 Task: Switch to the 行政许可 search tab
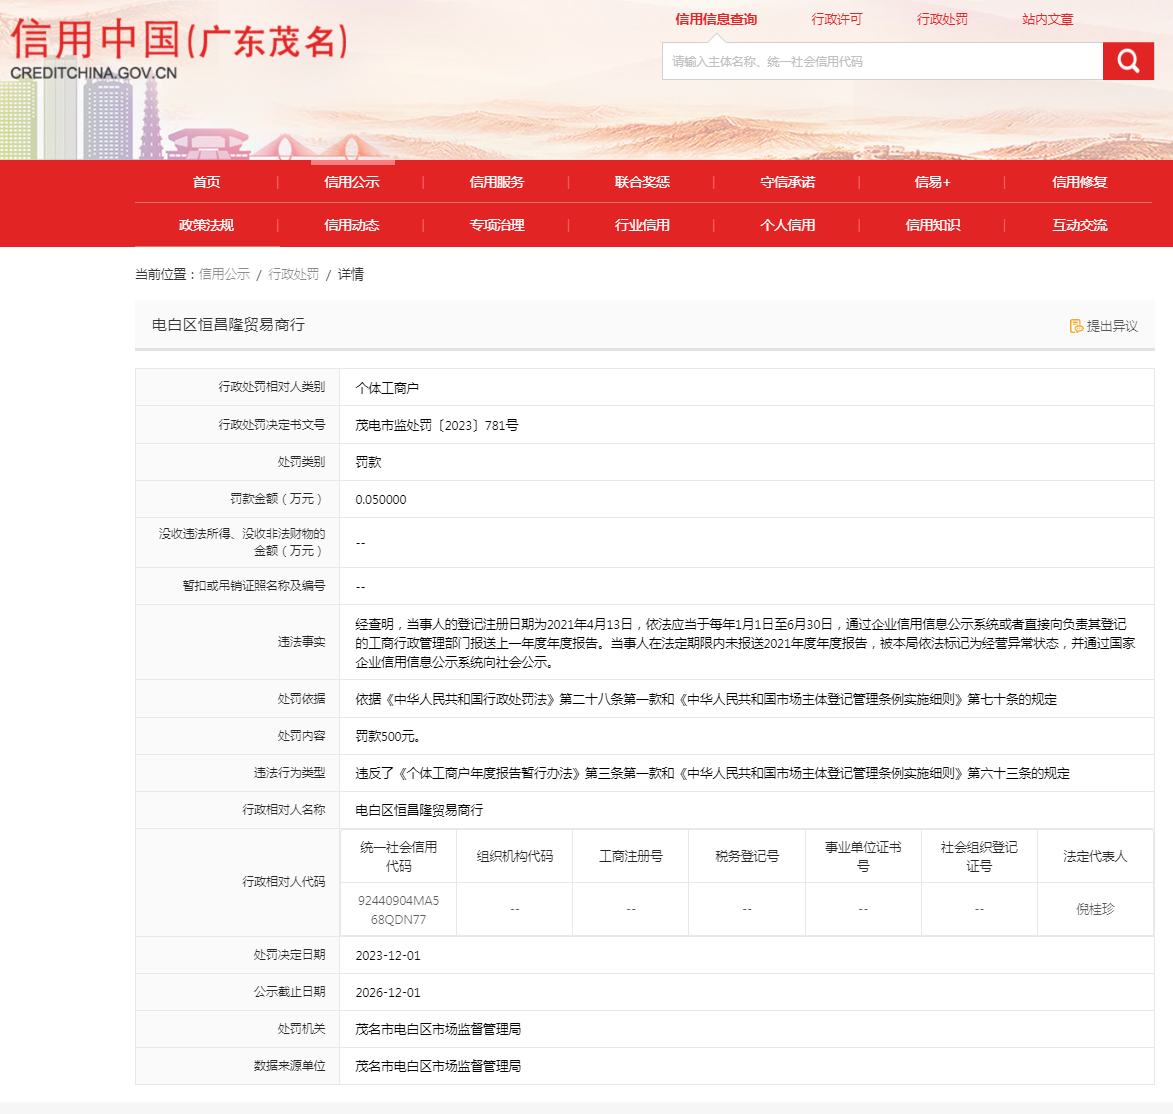pos(836,19)
